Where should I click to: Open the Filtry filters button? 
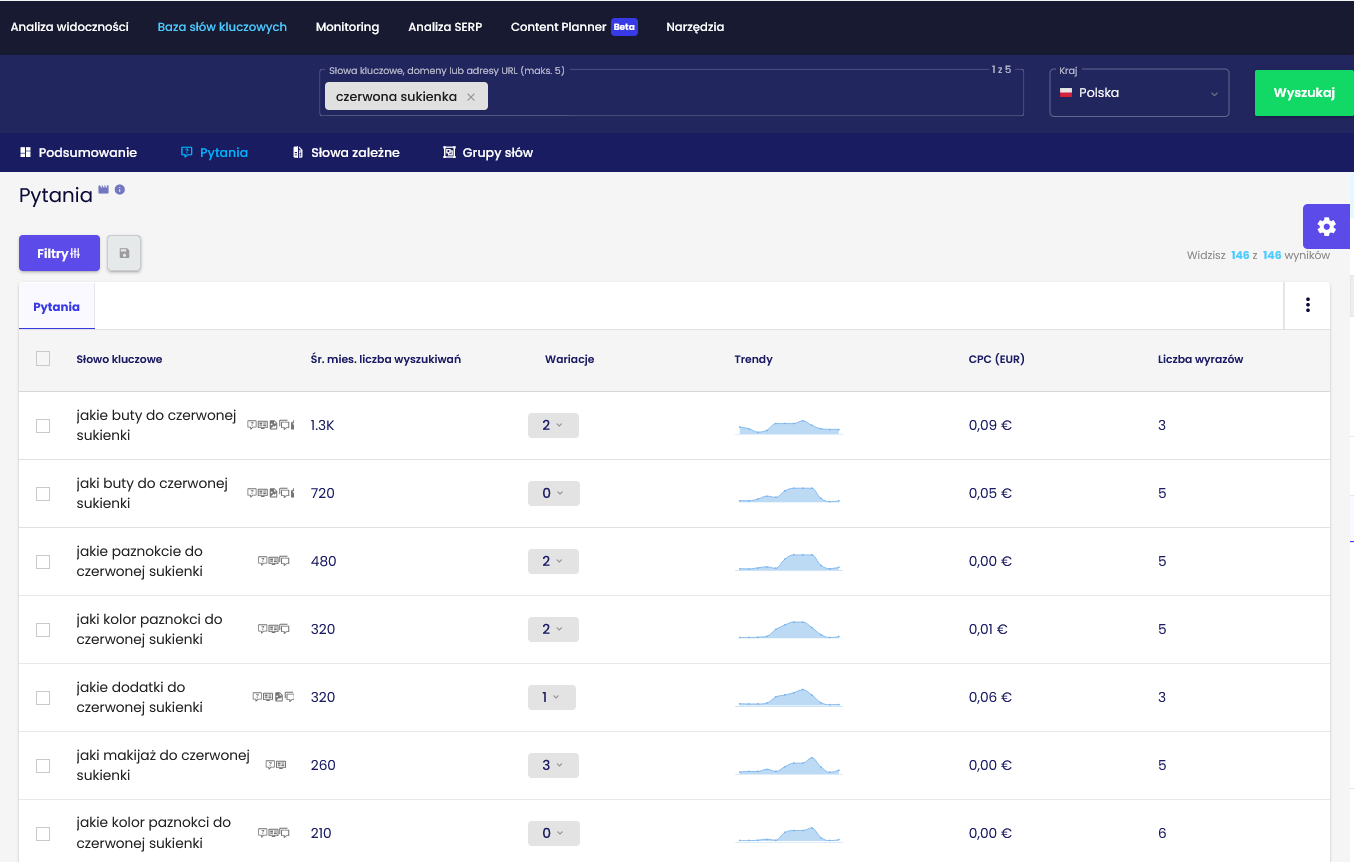(x=59, y=253)
